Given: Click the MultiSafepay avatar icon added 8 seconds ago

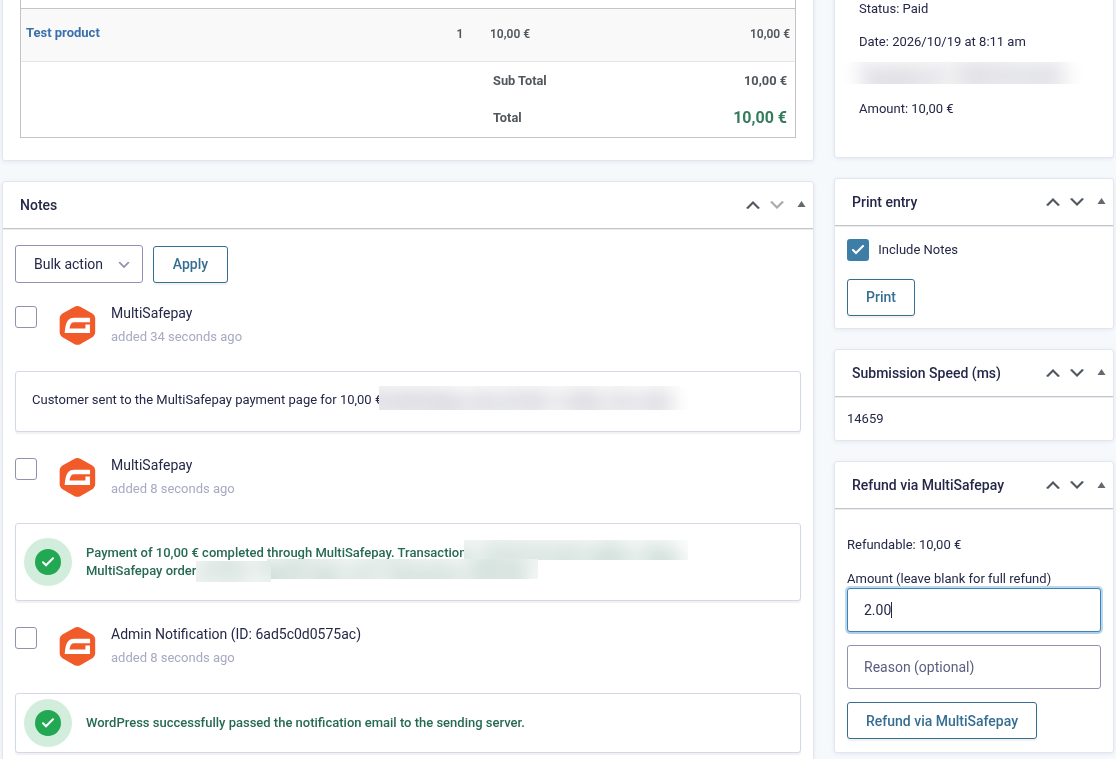Looking at the screenshot, I should (x=77, y=477).
